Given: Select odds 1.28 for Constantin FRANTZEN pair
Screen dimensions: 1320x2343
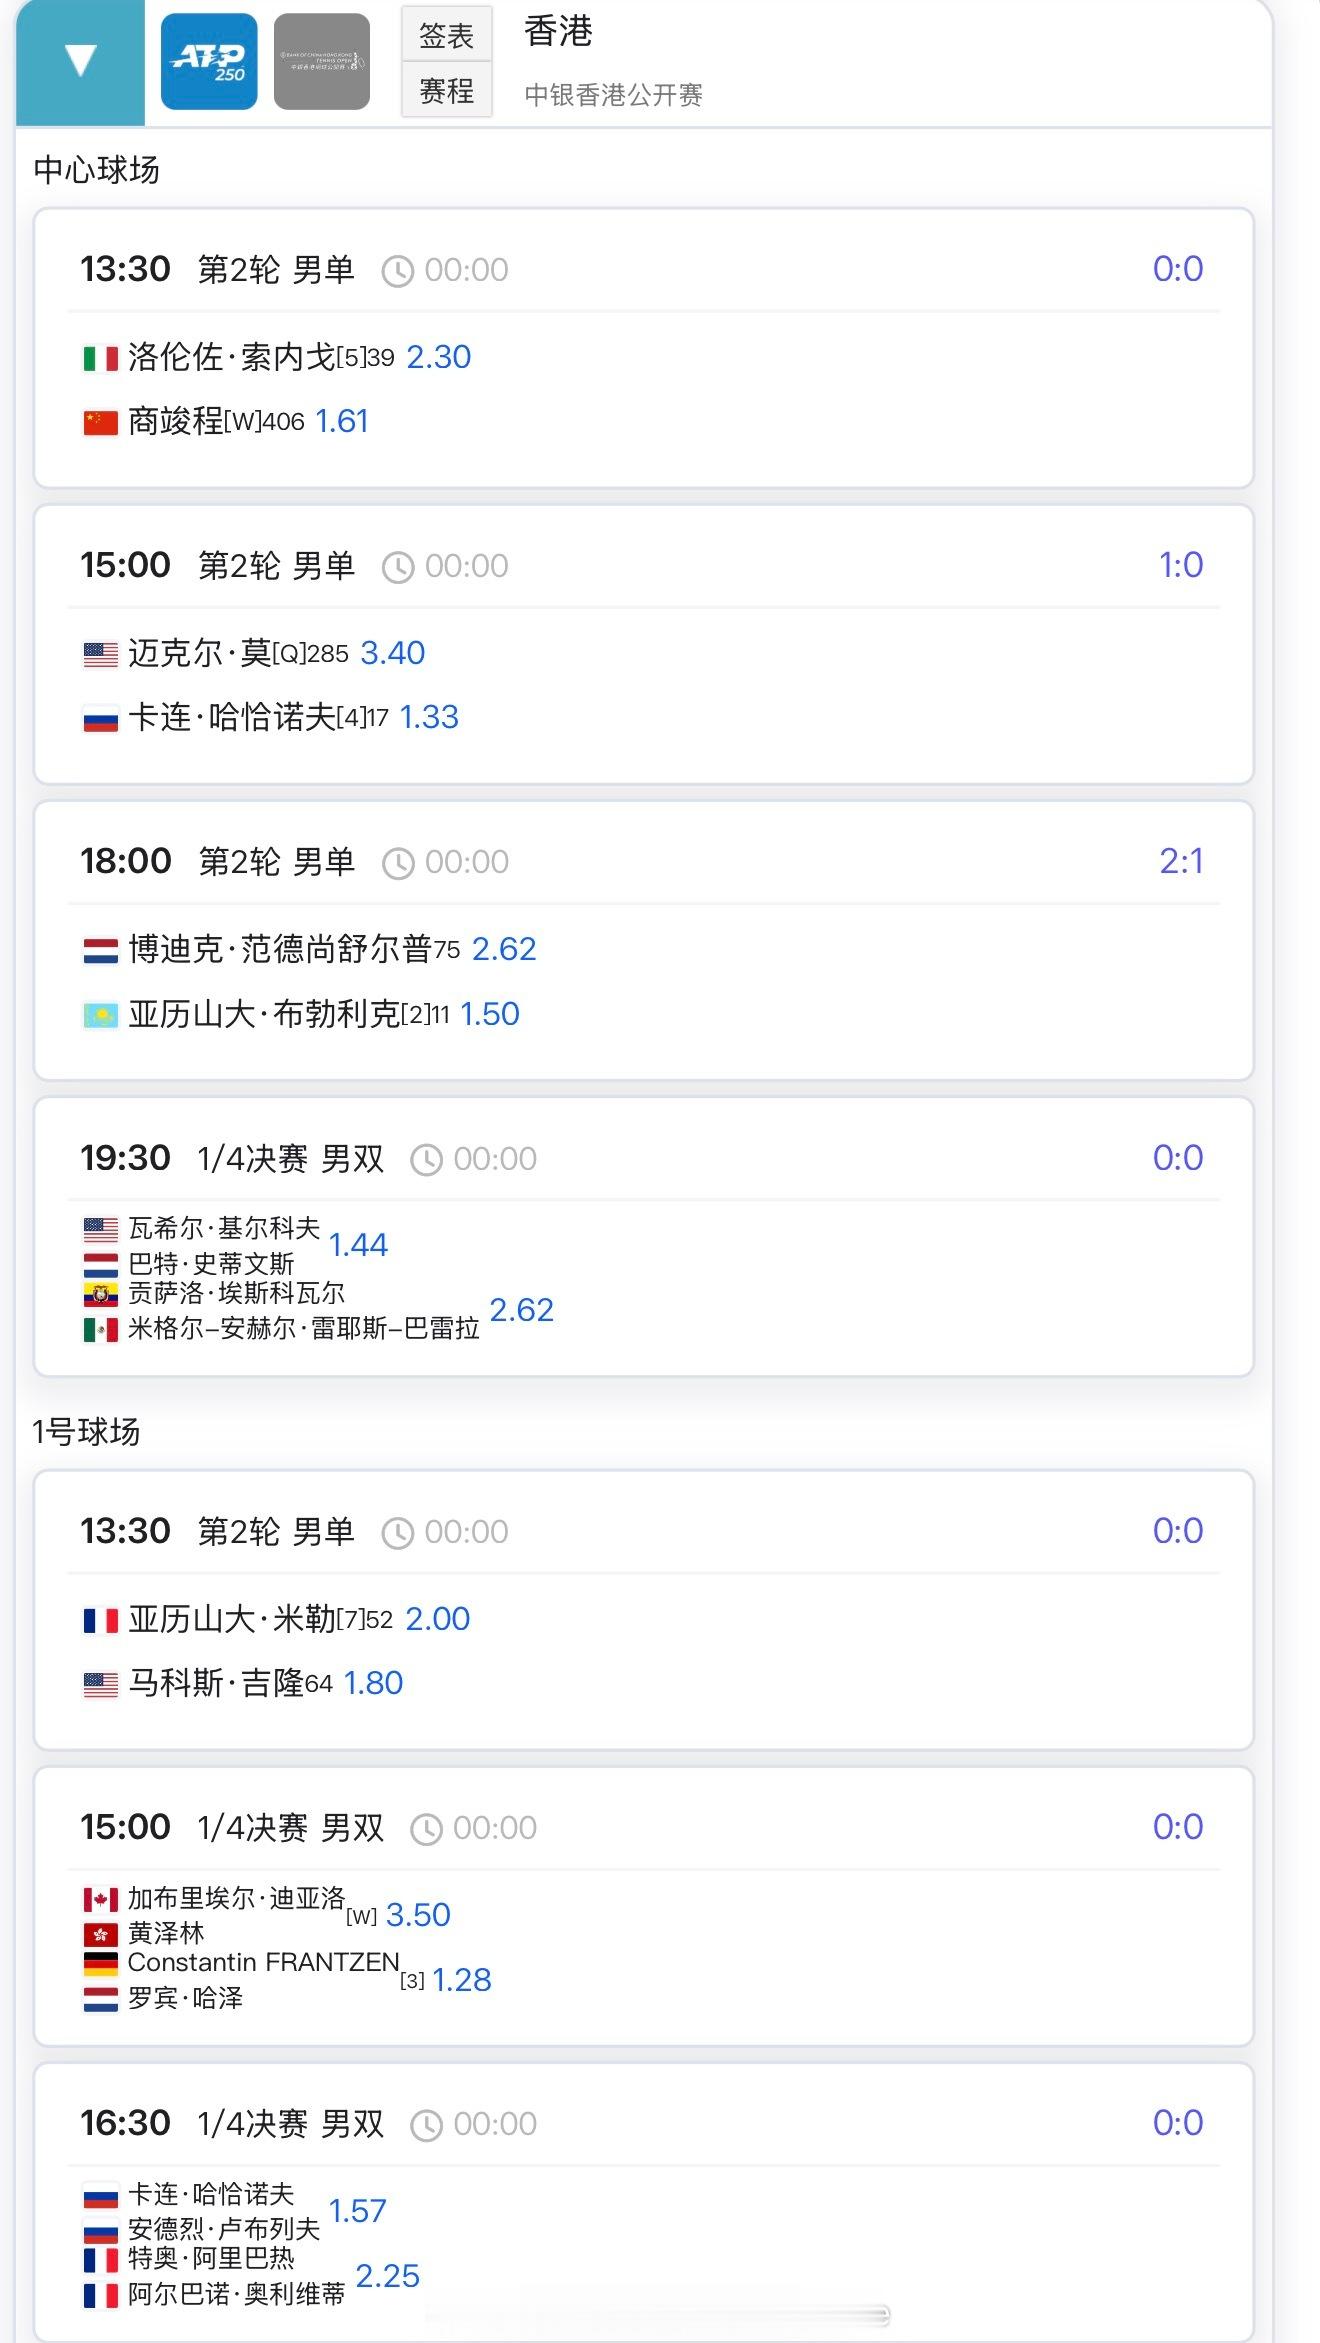Looking at the screenshot, I should [x=461, y=1980].
